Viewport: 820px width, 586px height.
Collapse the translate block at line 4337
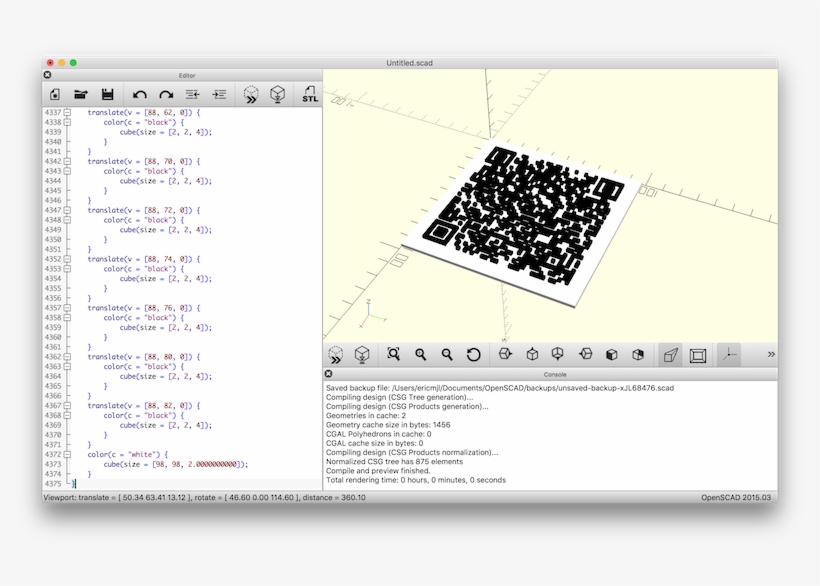click(x=64, y=112)
